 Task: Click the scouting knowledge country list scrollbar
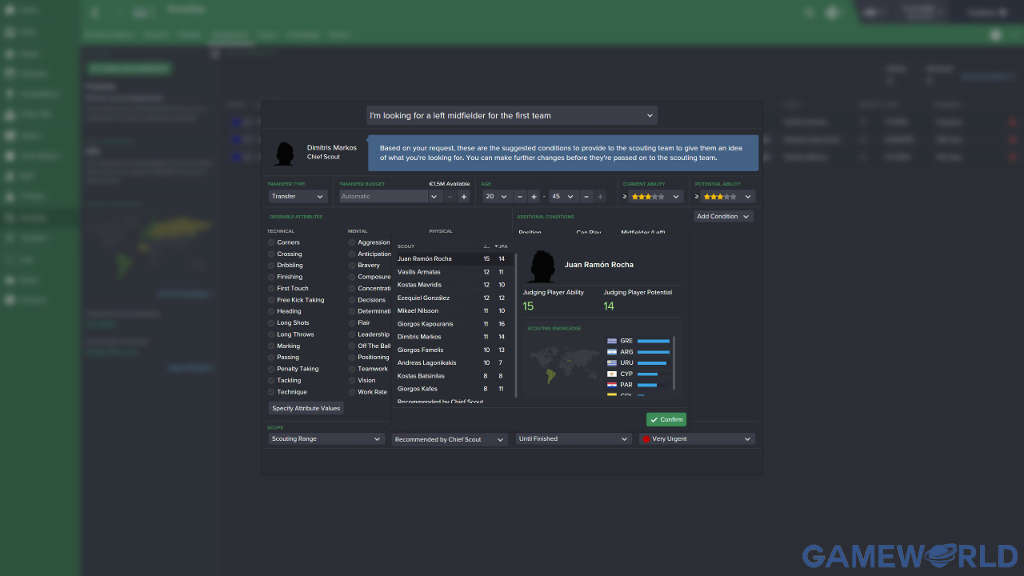(x=674, y=364)
